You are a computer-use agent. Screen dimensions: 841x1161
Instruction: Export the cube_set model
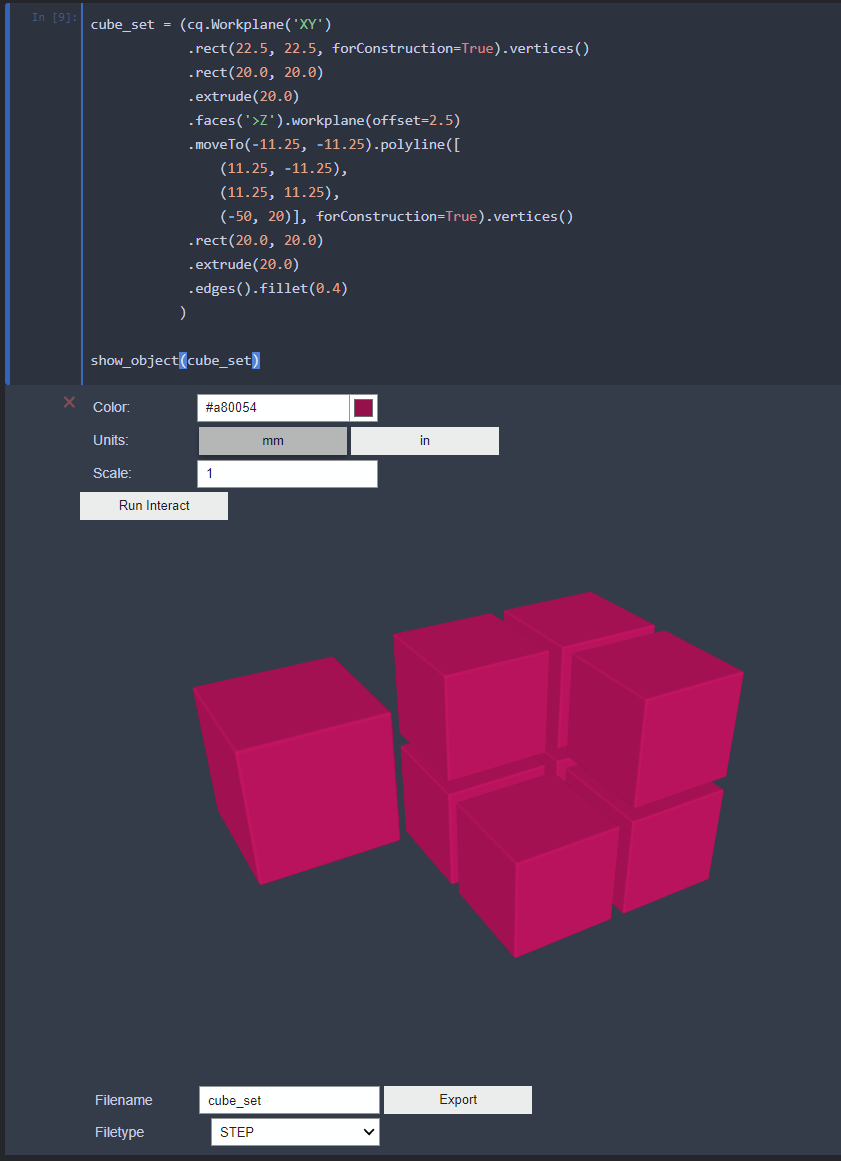point(457,1099)
